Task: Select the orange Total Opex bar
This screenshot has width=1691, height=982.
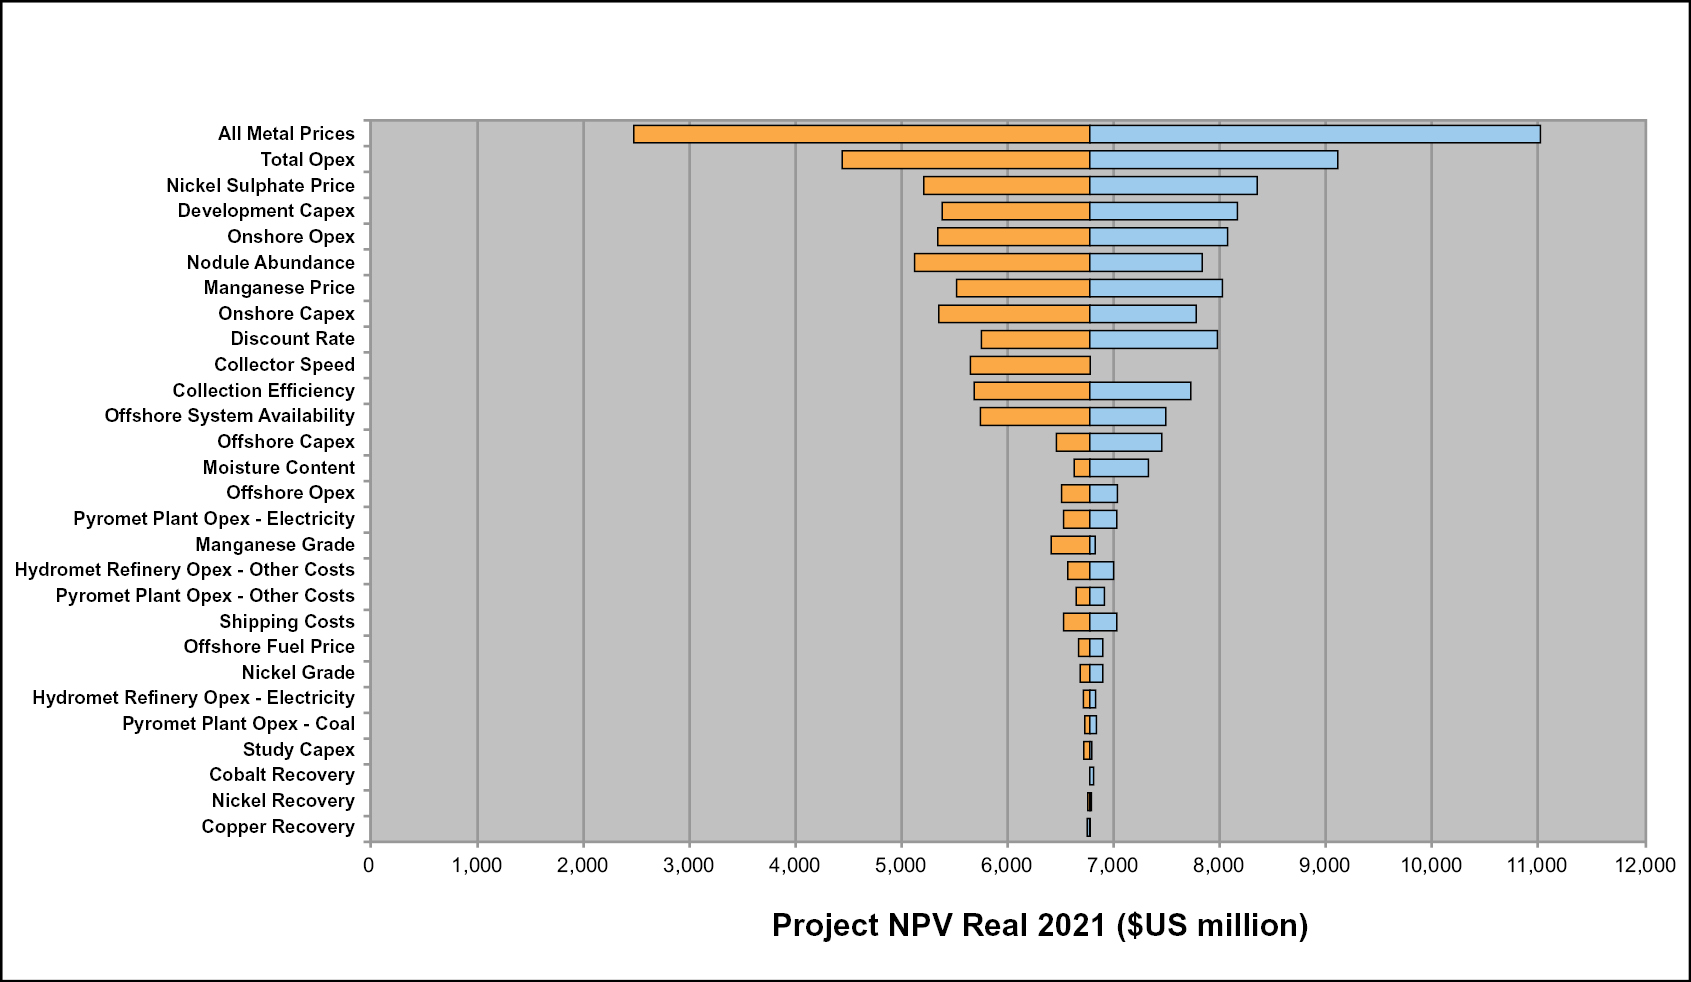Action: click(x=965, y=160)
